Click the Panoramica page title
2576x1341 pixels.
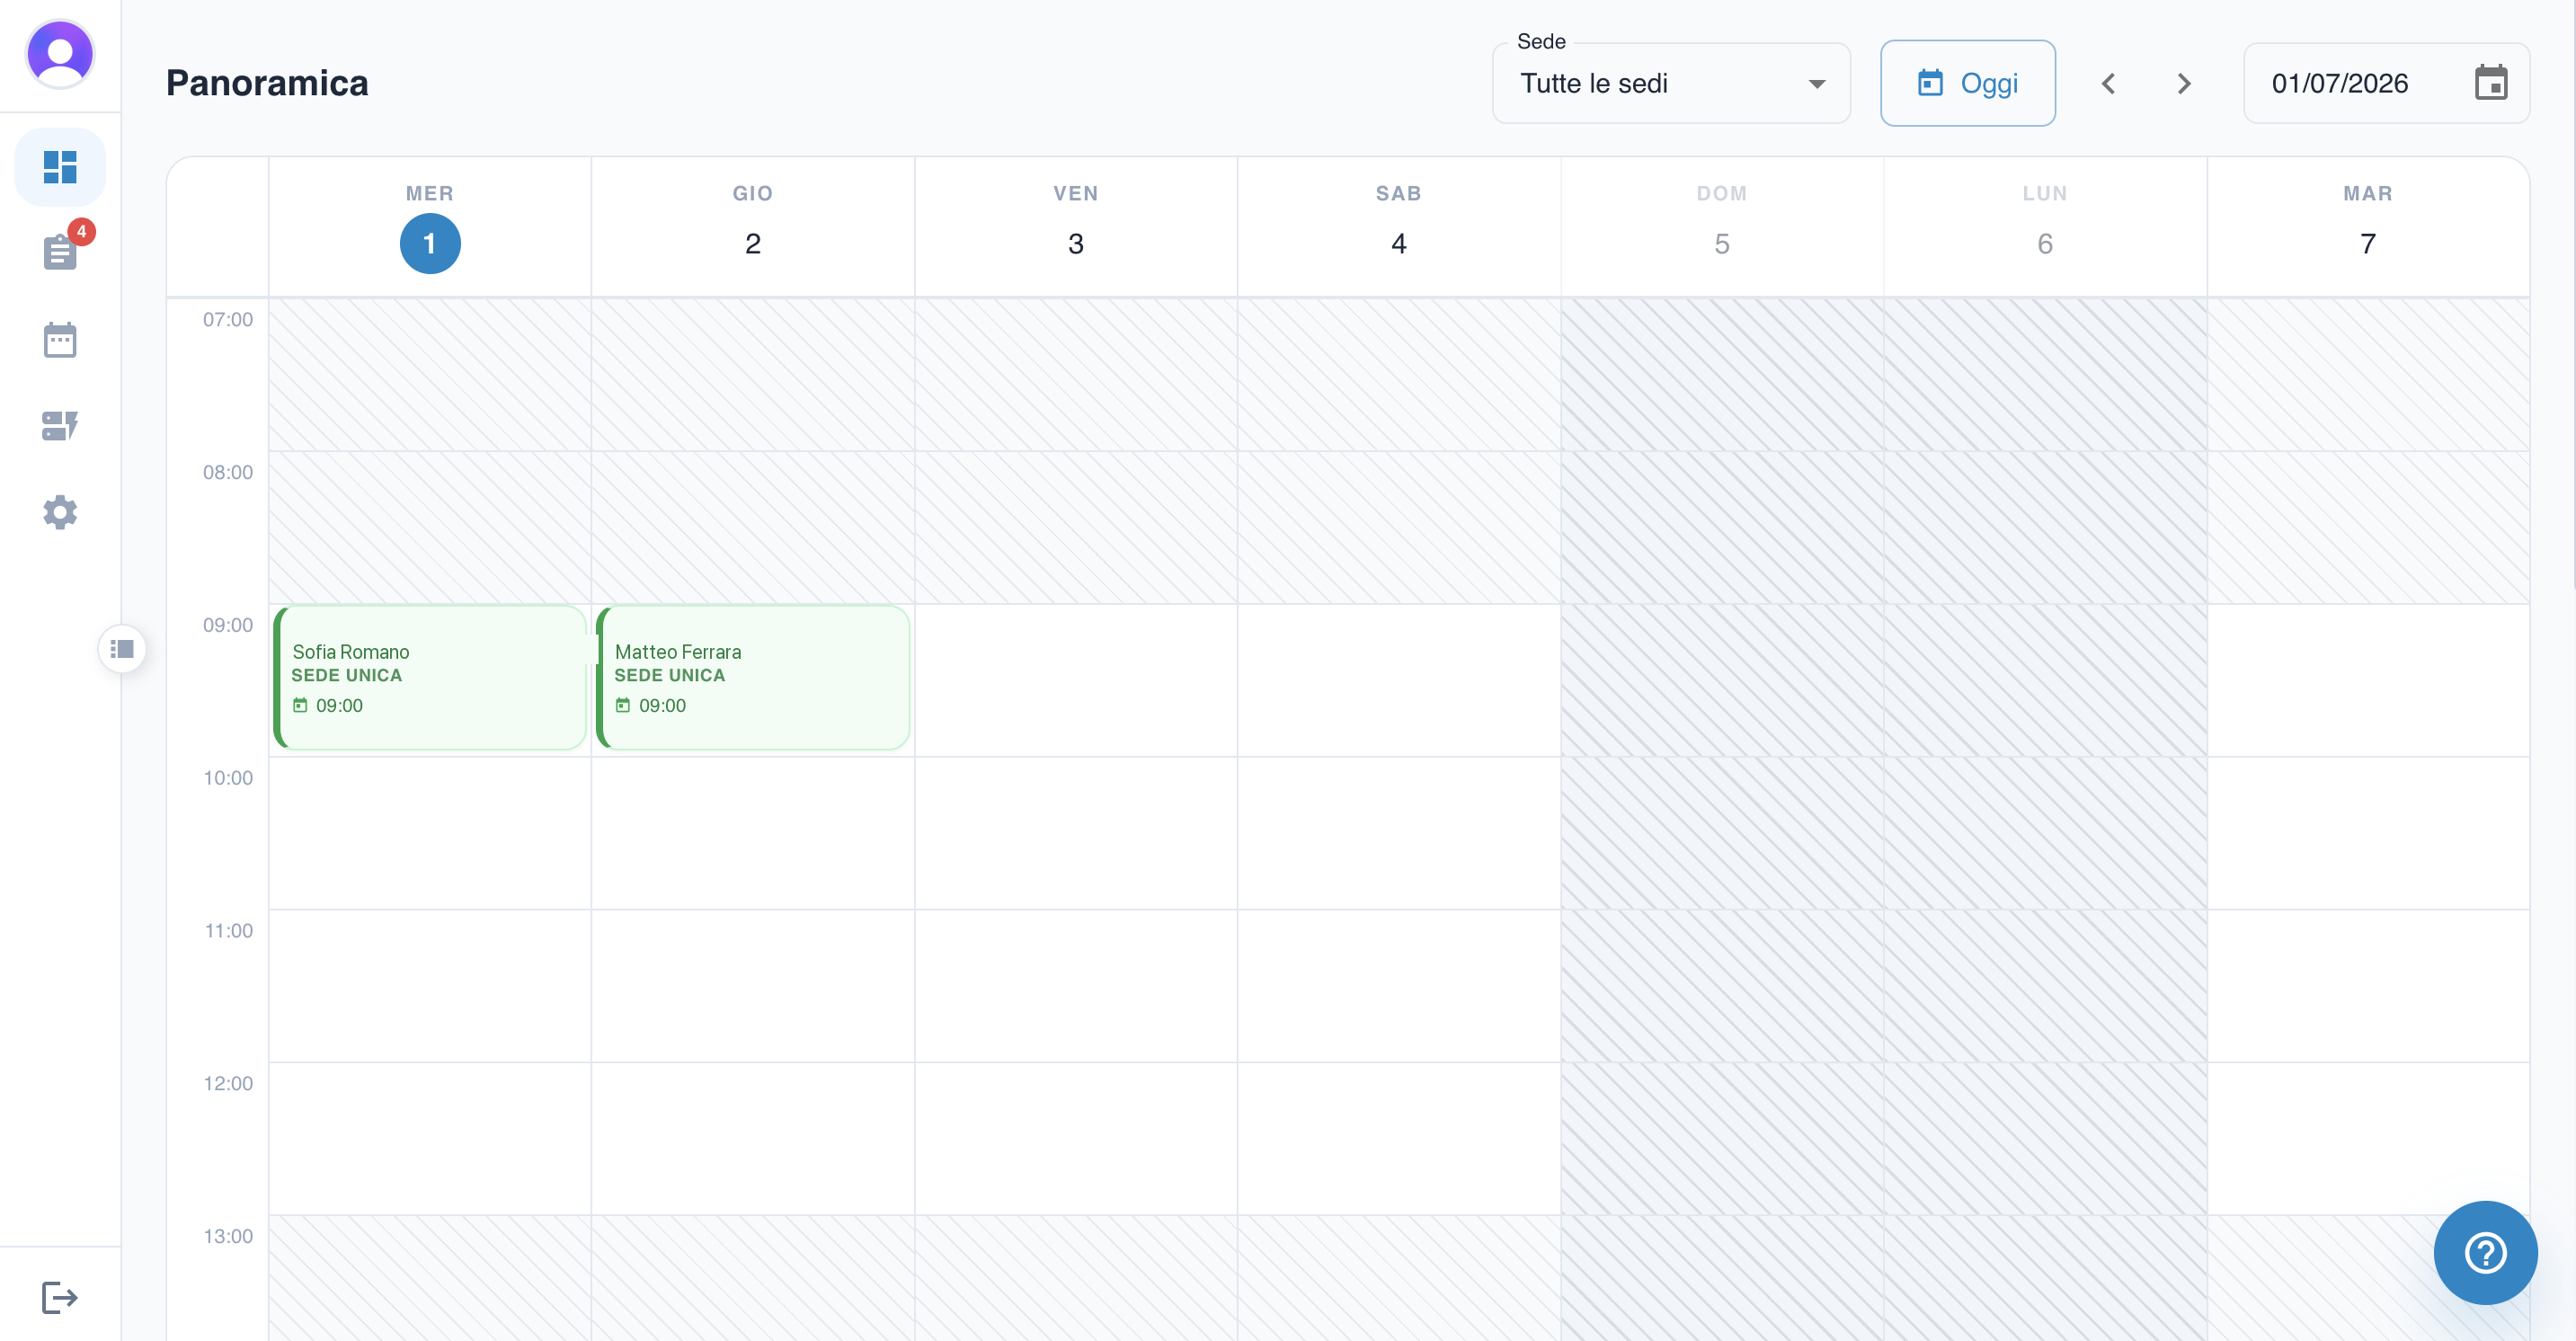[267, 83]
